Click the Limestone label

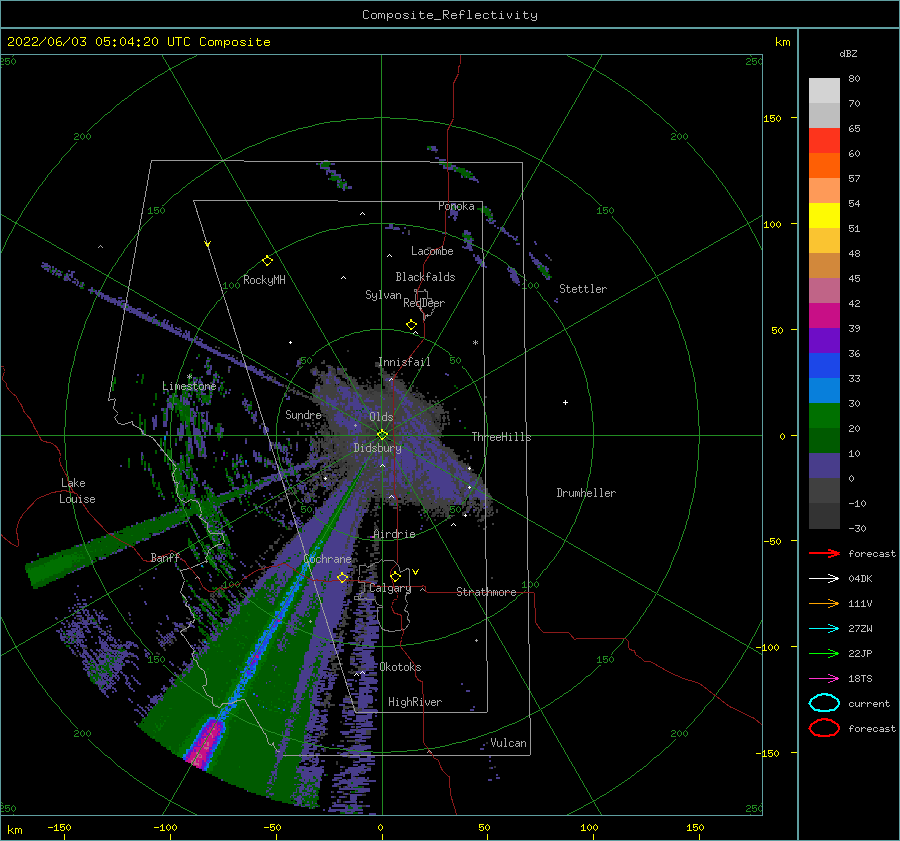[x=189, y=386]
